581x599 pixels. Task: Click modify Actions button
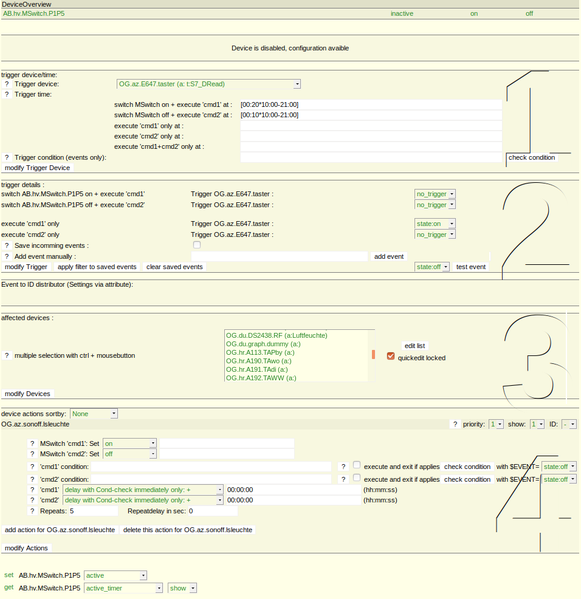tap(26, 548)
